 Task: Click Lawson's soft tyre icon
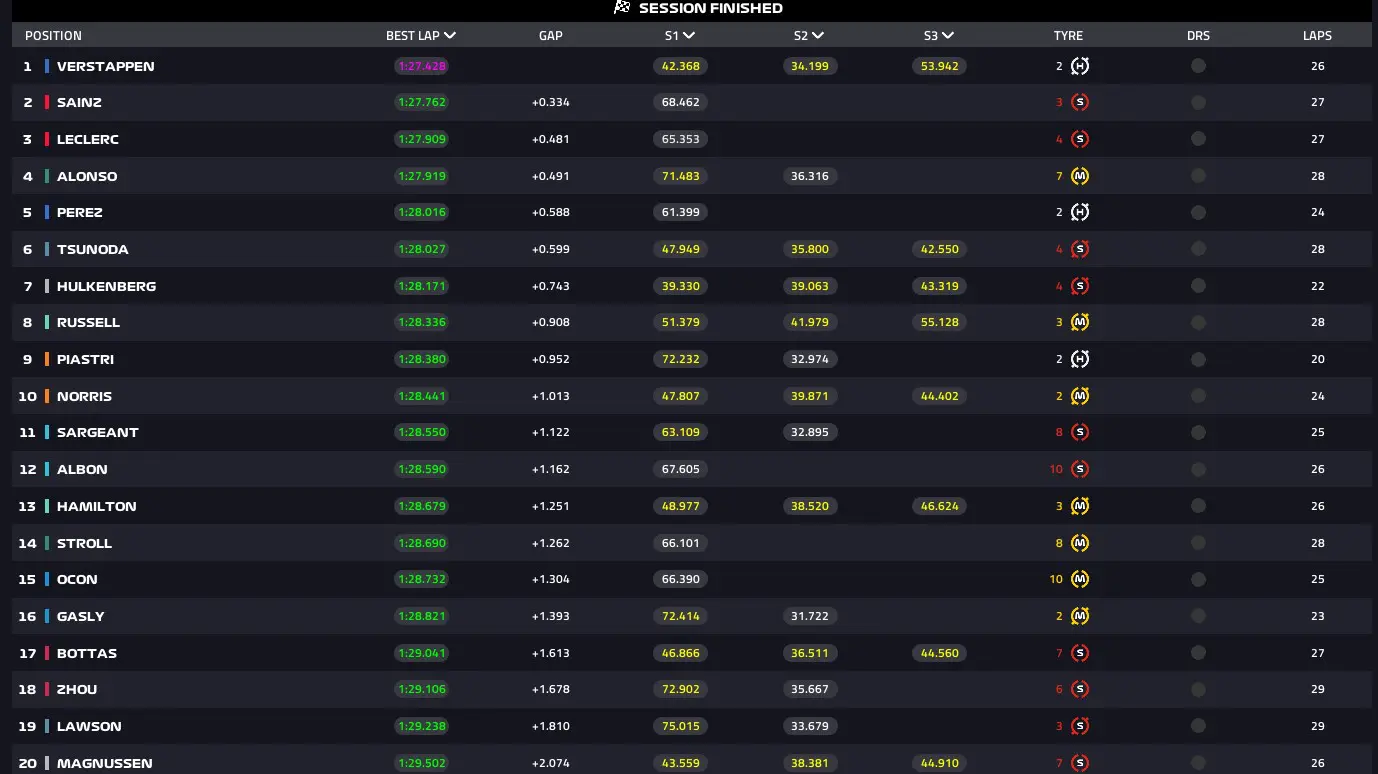pyautogui.click(x=1080, y=726)
